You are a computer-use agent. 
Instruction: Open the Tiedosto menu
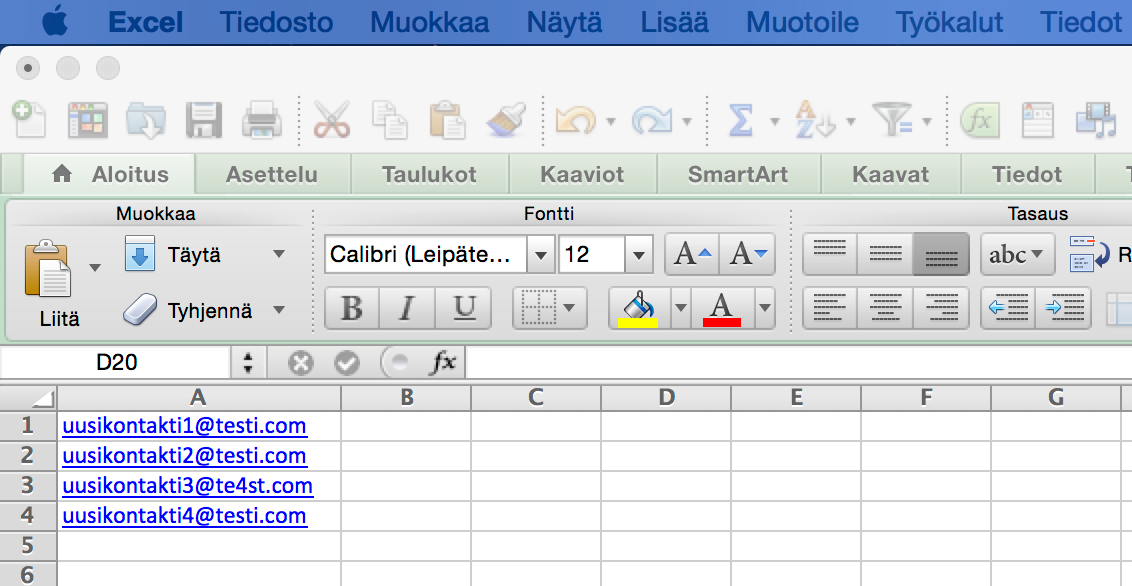[x=277, y=22]
